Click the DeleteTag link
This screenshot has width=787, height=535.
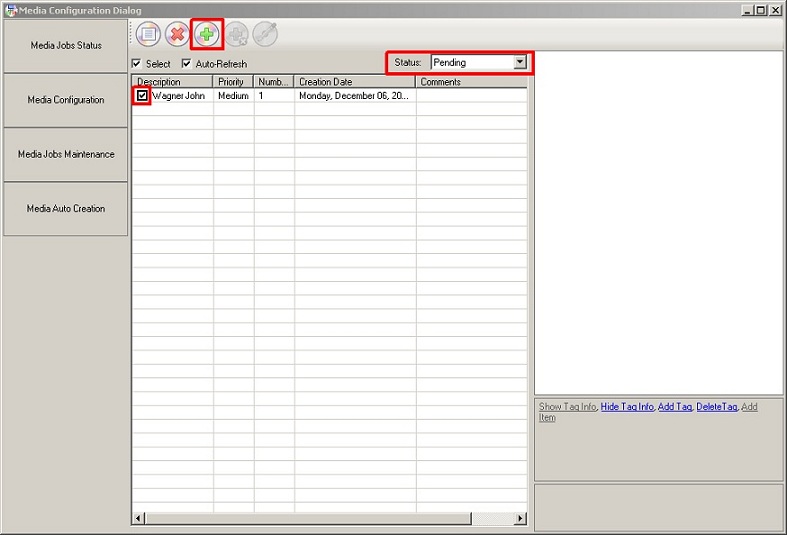[x=717, y=407]
